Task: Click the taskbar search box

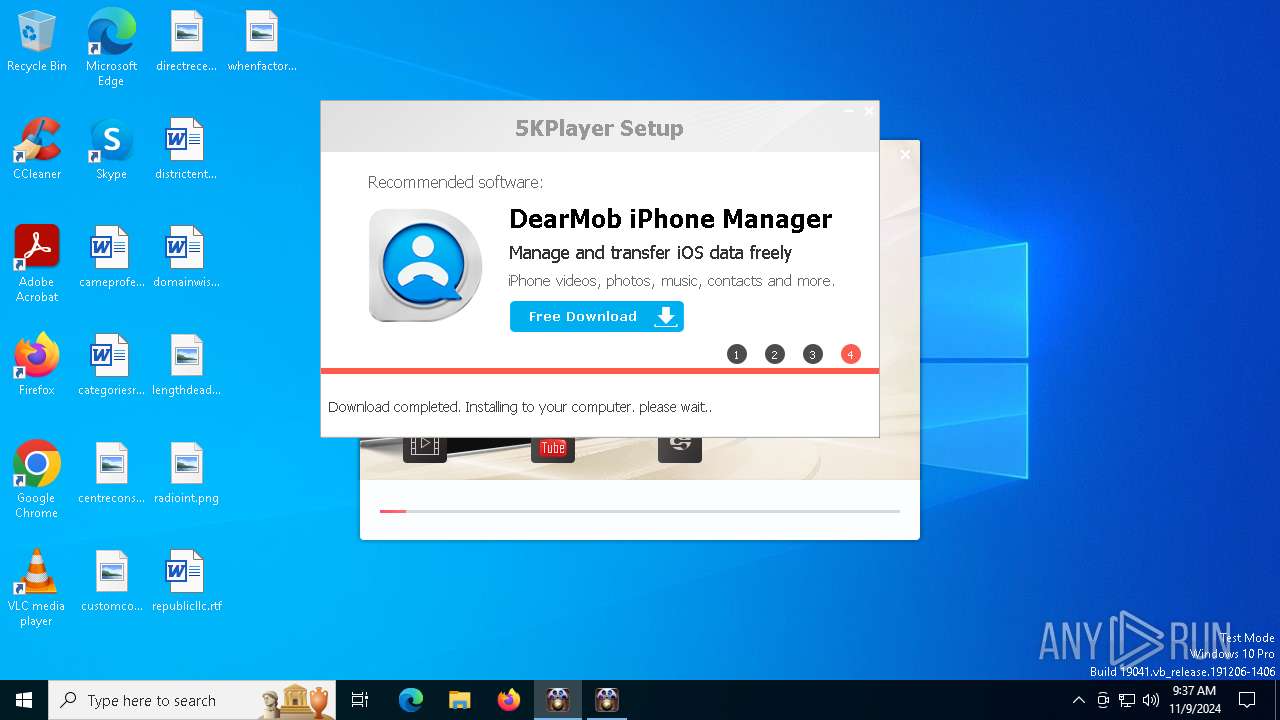Action: point(193,700)
